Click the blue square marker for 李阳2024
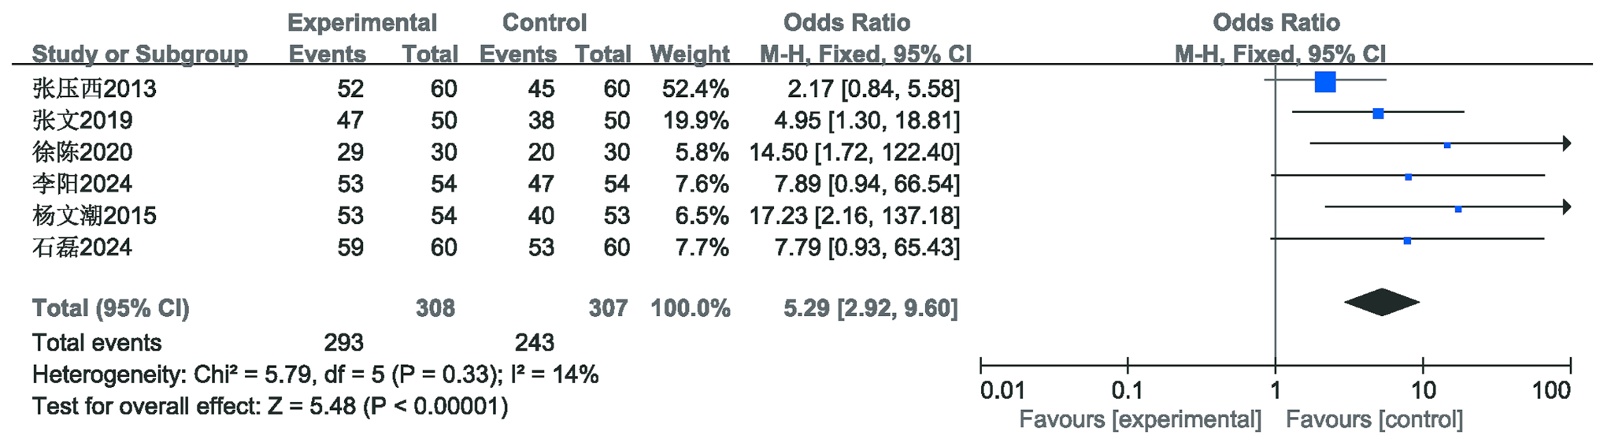The width and height of the screenshot is (1600, 443). pos(1408,177)
